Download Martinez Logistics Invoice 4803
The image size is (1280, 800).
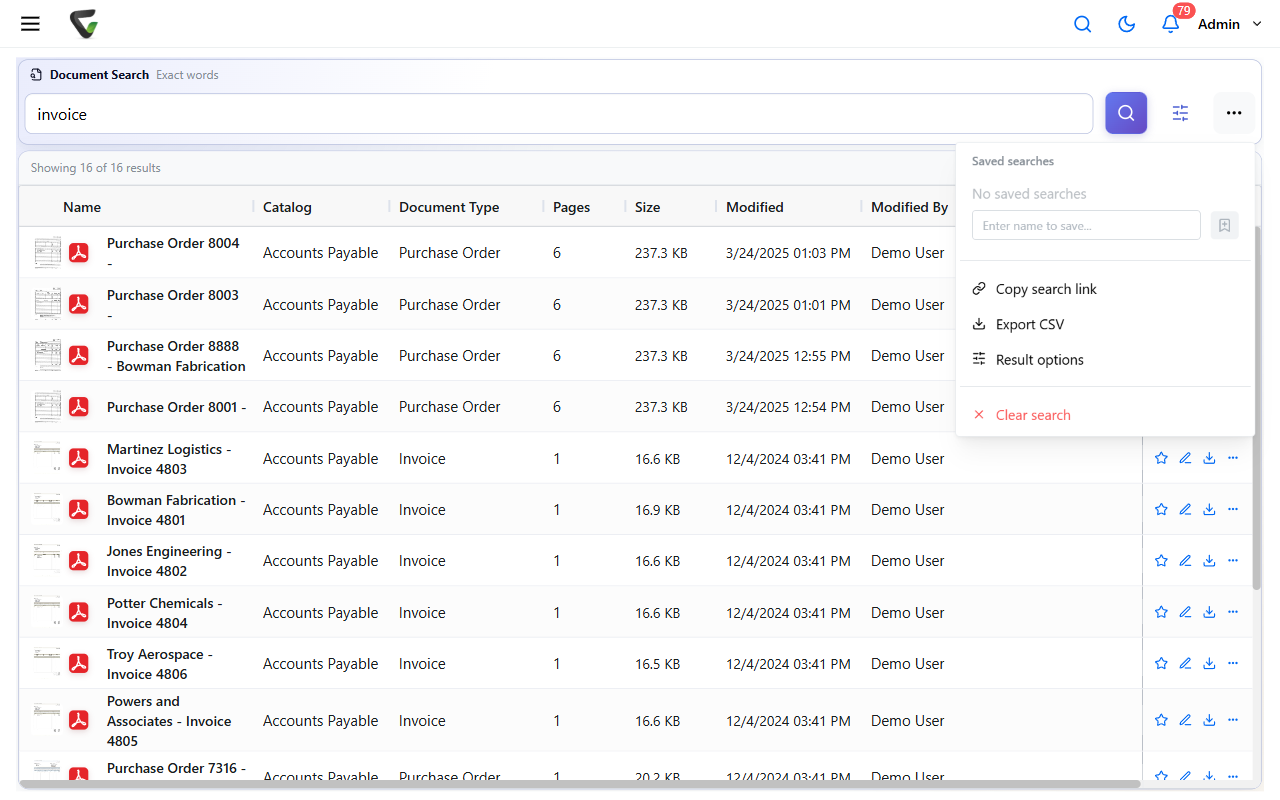(x=1209, y=458)
